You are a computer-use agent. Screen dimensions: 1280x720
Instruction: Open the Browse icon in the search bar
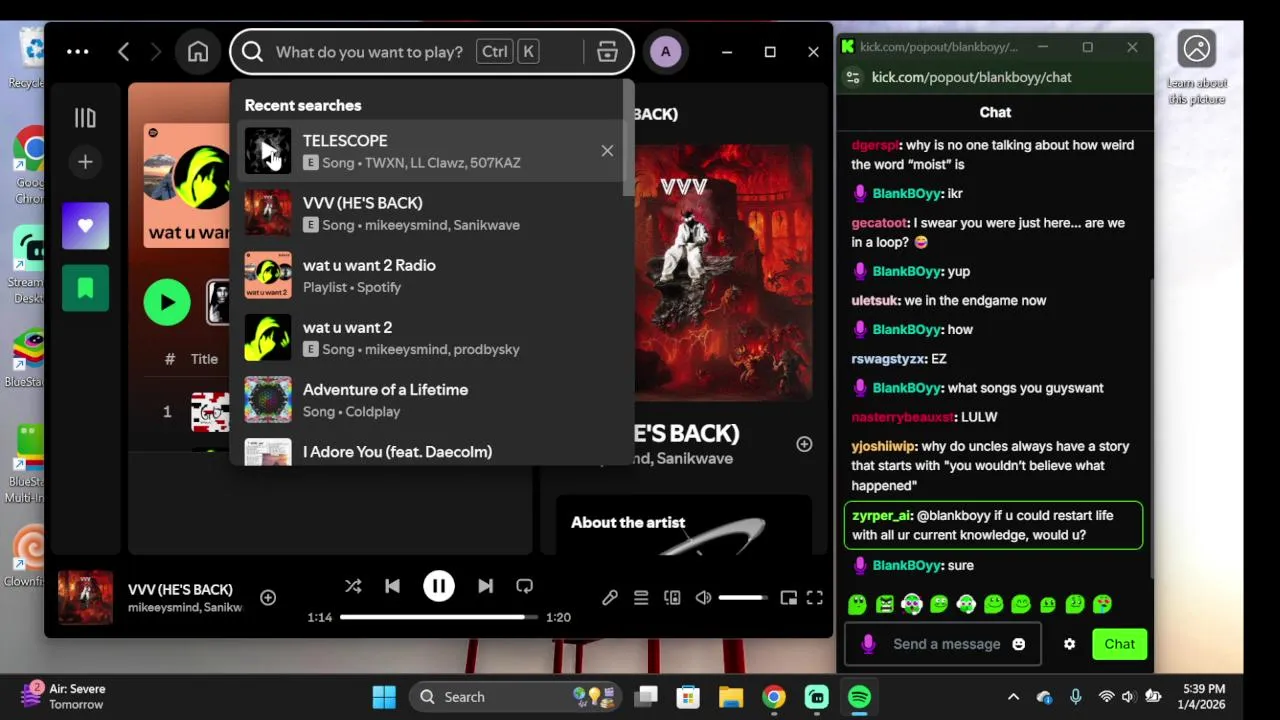click(x=607, y=52)
